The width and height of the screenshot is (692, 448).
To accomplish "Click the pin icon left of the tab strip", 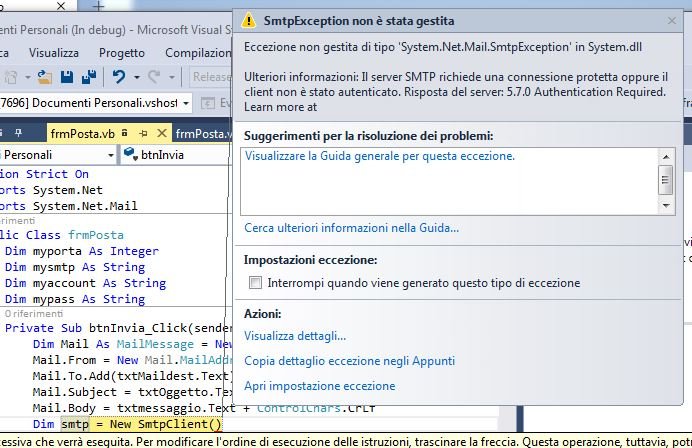I will 19,133.
